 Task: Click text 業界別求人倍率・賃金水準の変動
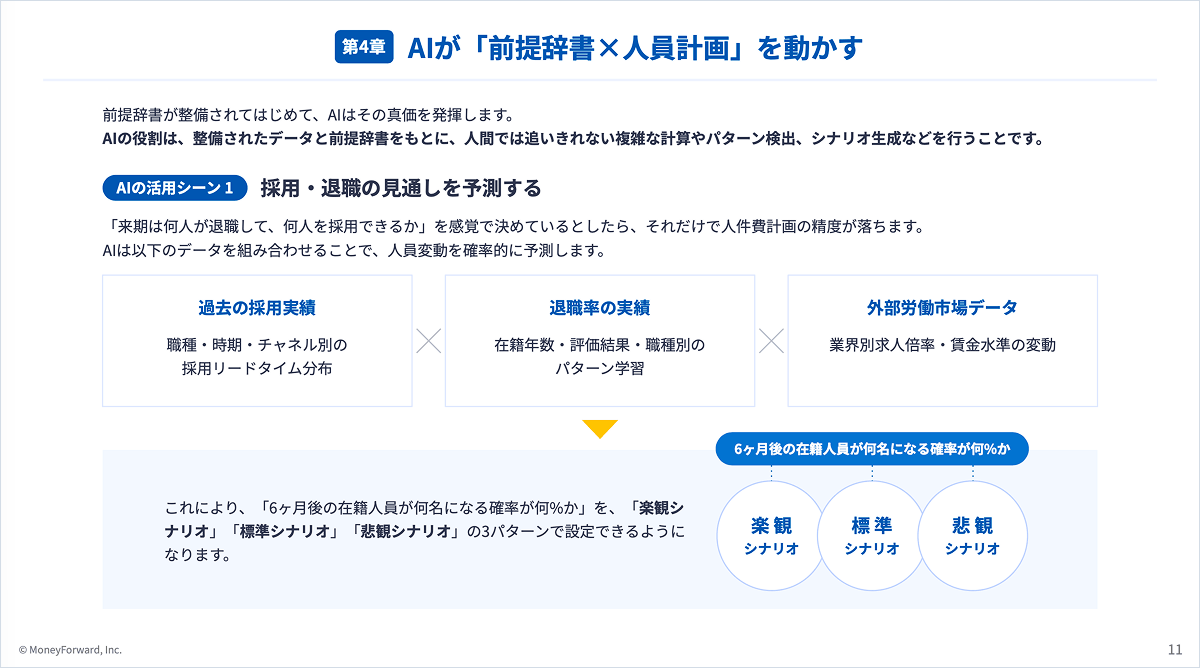point(942,345)
